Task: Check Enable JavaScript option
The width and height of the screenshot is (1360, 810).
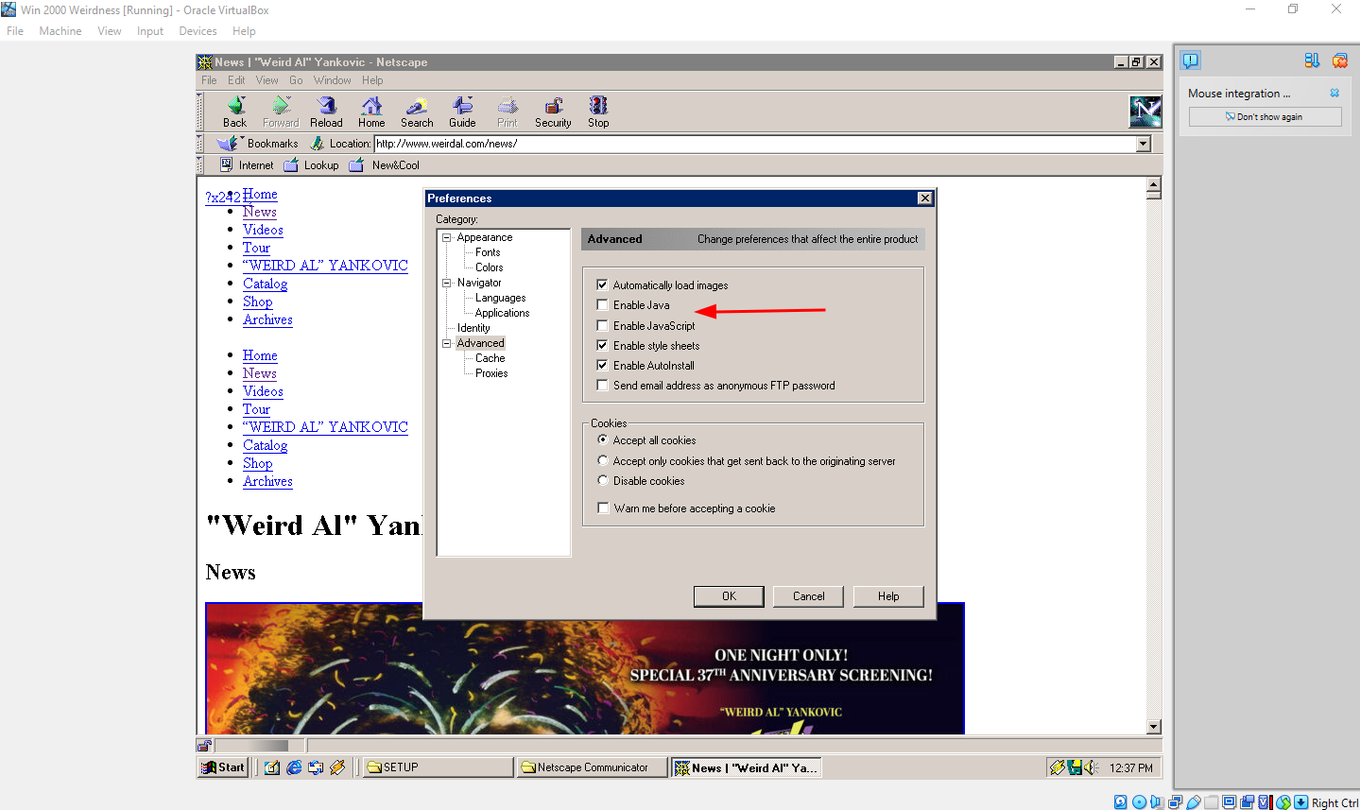Action: click(x=602, y=325)
